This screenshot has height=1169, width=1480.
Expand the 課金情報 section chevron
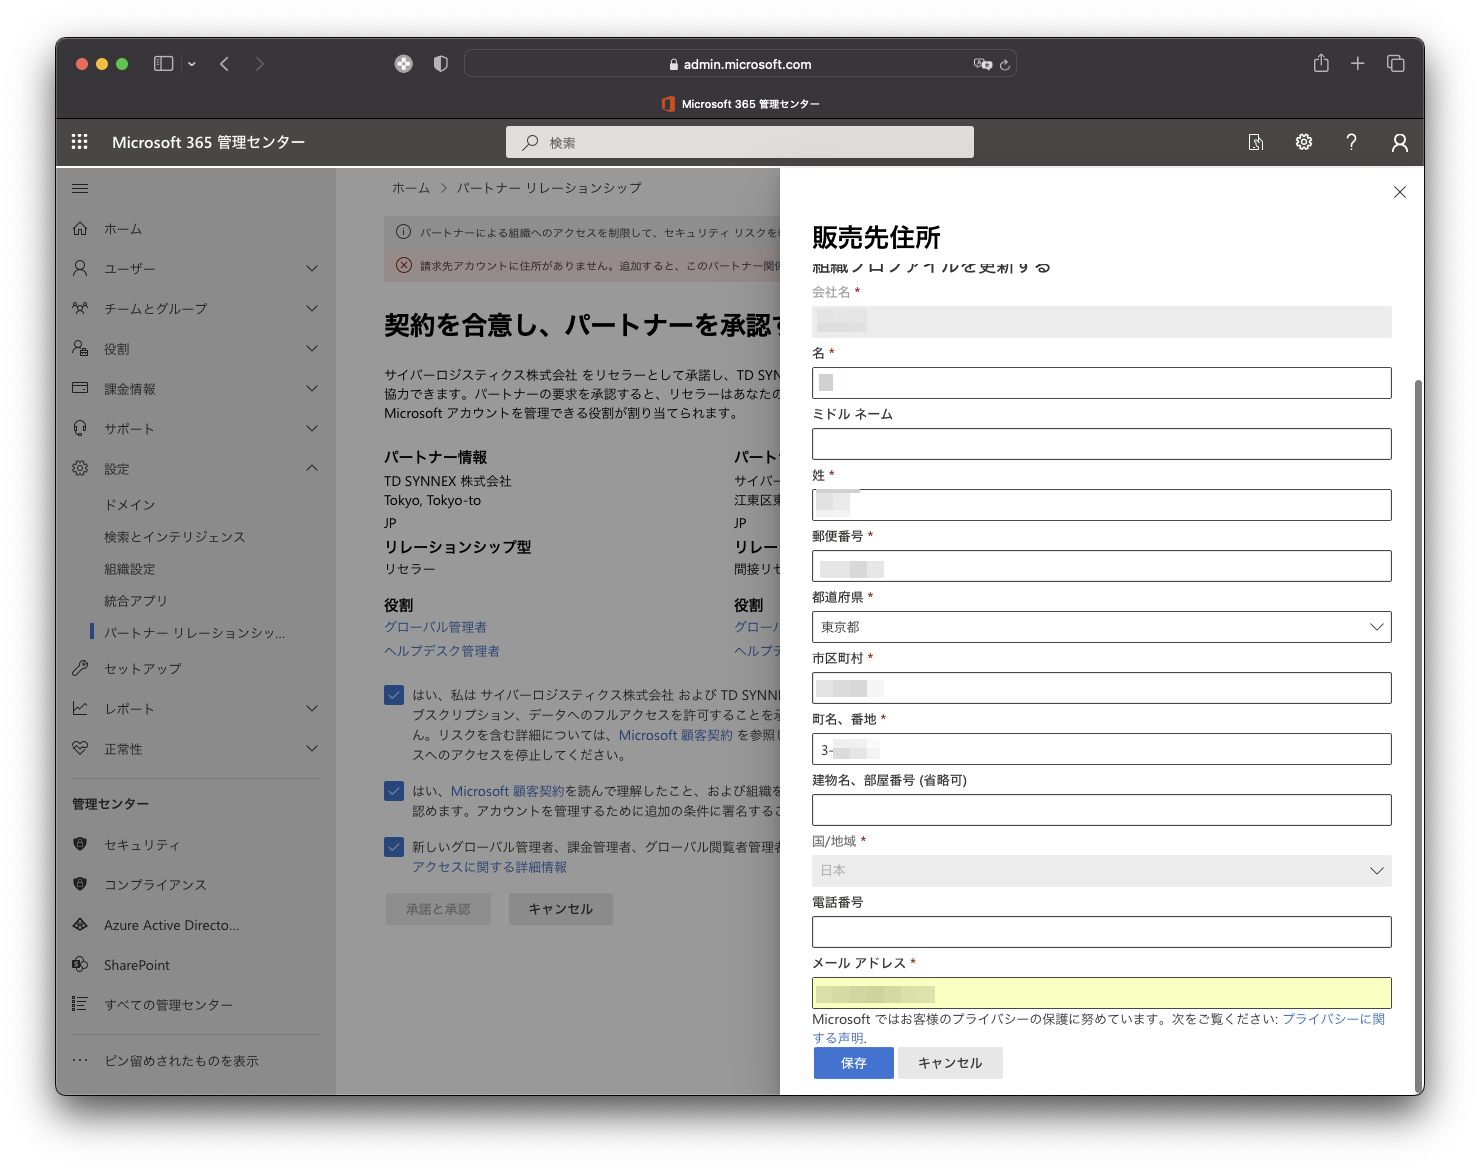click(x=312, y=388)
